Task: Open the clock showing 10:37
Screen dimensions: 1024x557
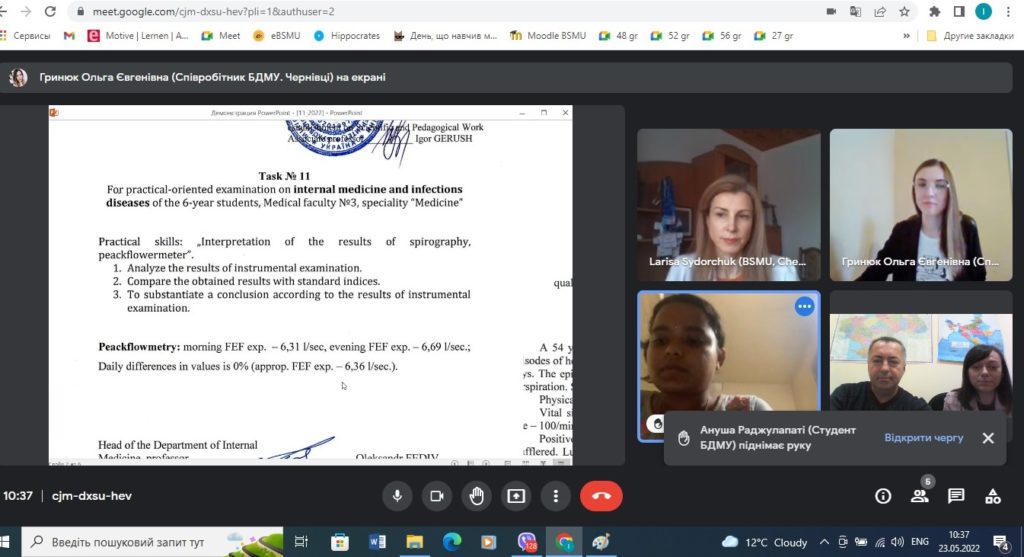Action: click(959, 542)
